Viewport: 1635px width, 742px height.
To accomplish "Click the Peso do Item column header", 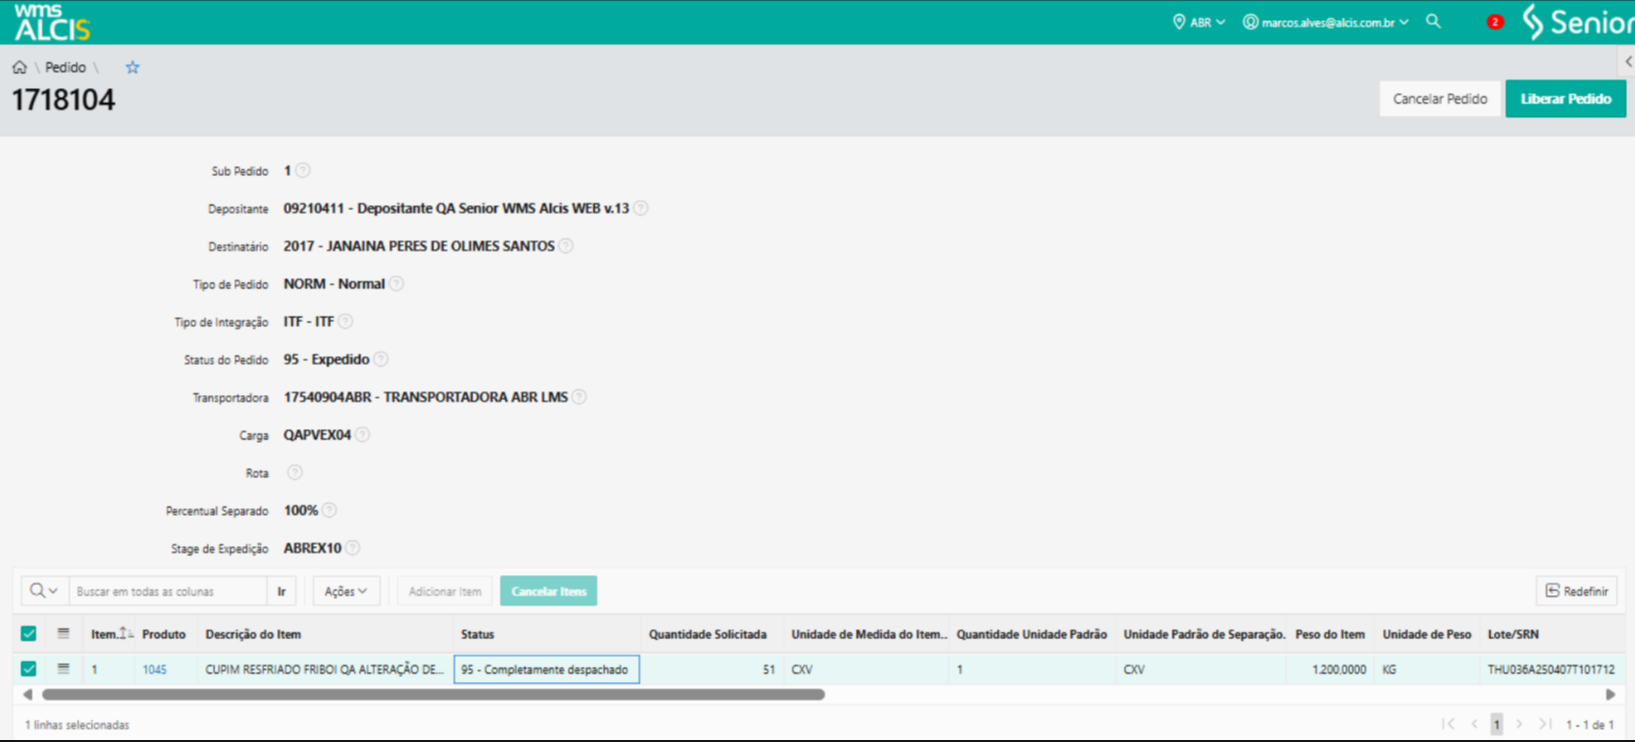I will click(x=1330, y=634).
